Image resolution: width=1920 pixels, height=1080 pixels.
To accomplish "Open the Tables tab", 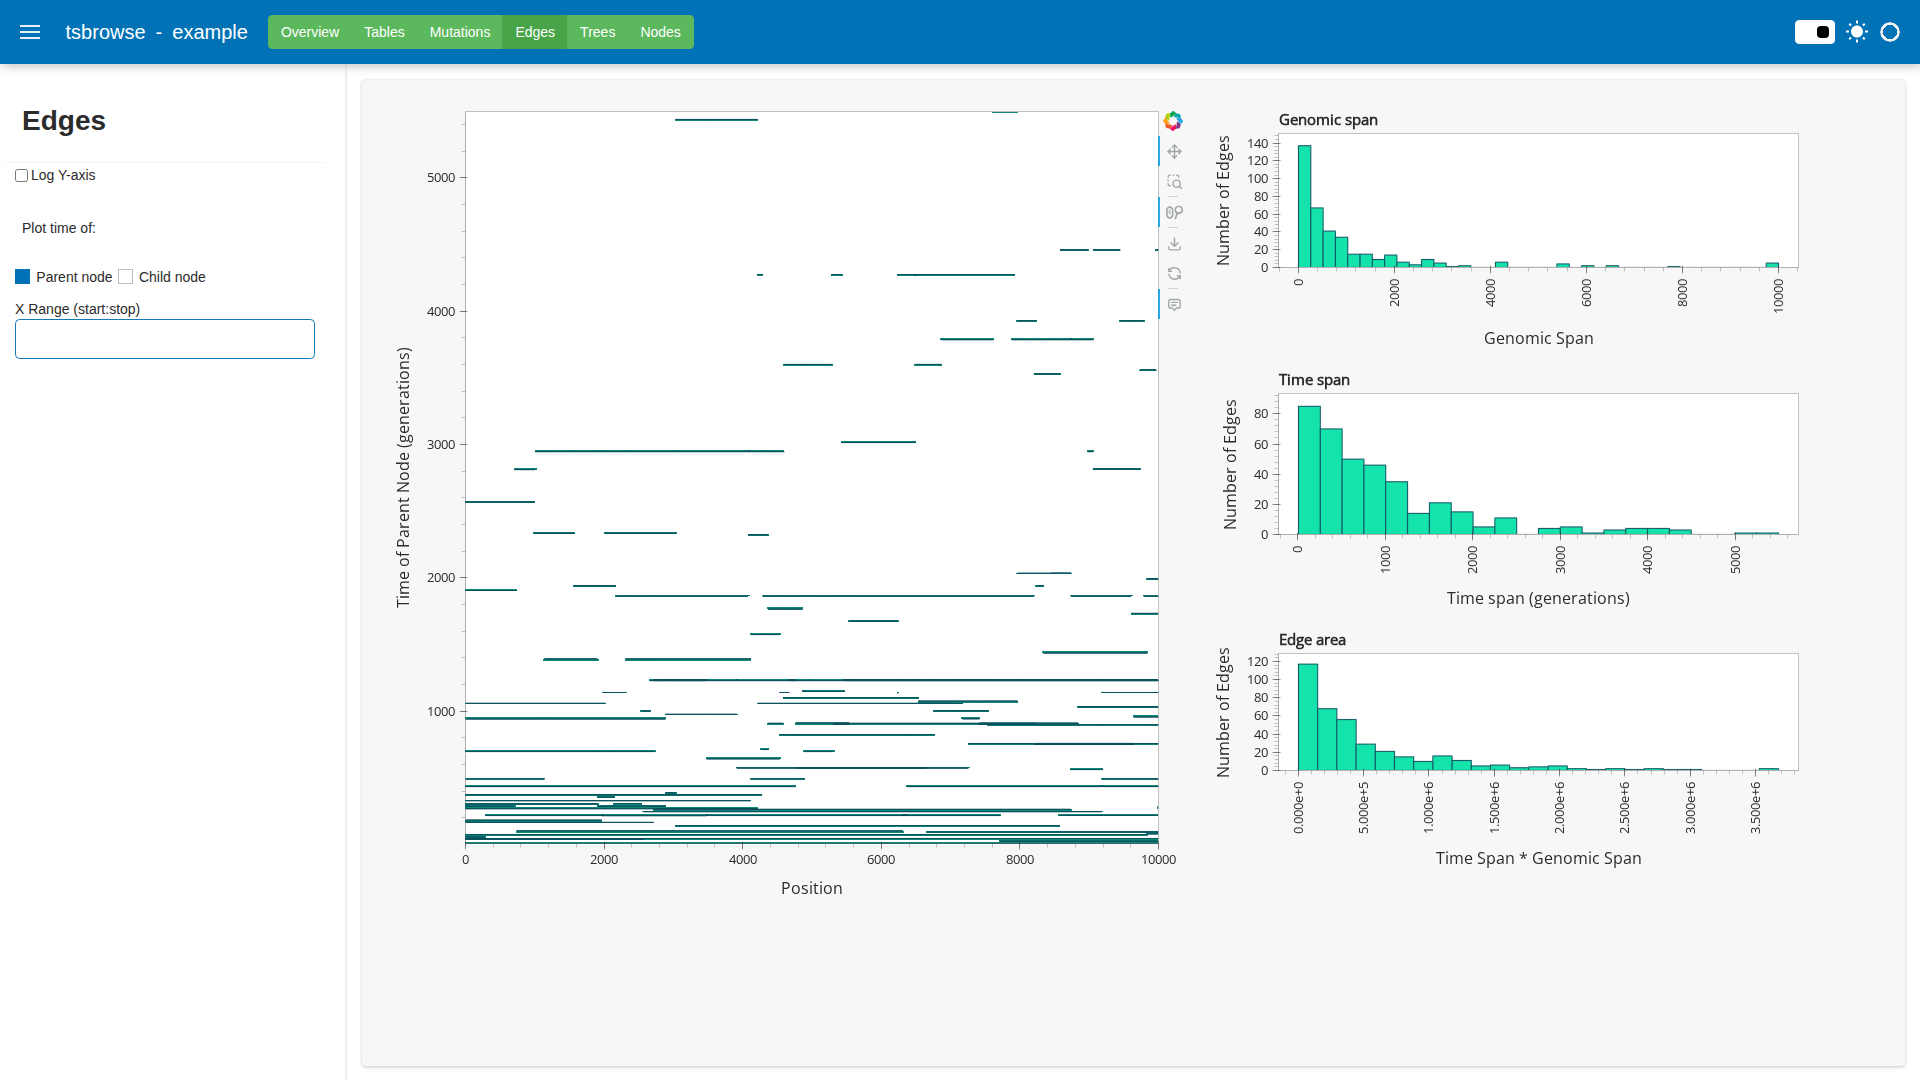I will 384,32.
